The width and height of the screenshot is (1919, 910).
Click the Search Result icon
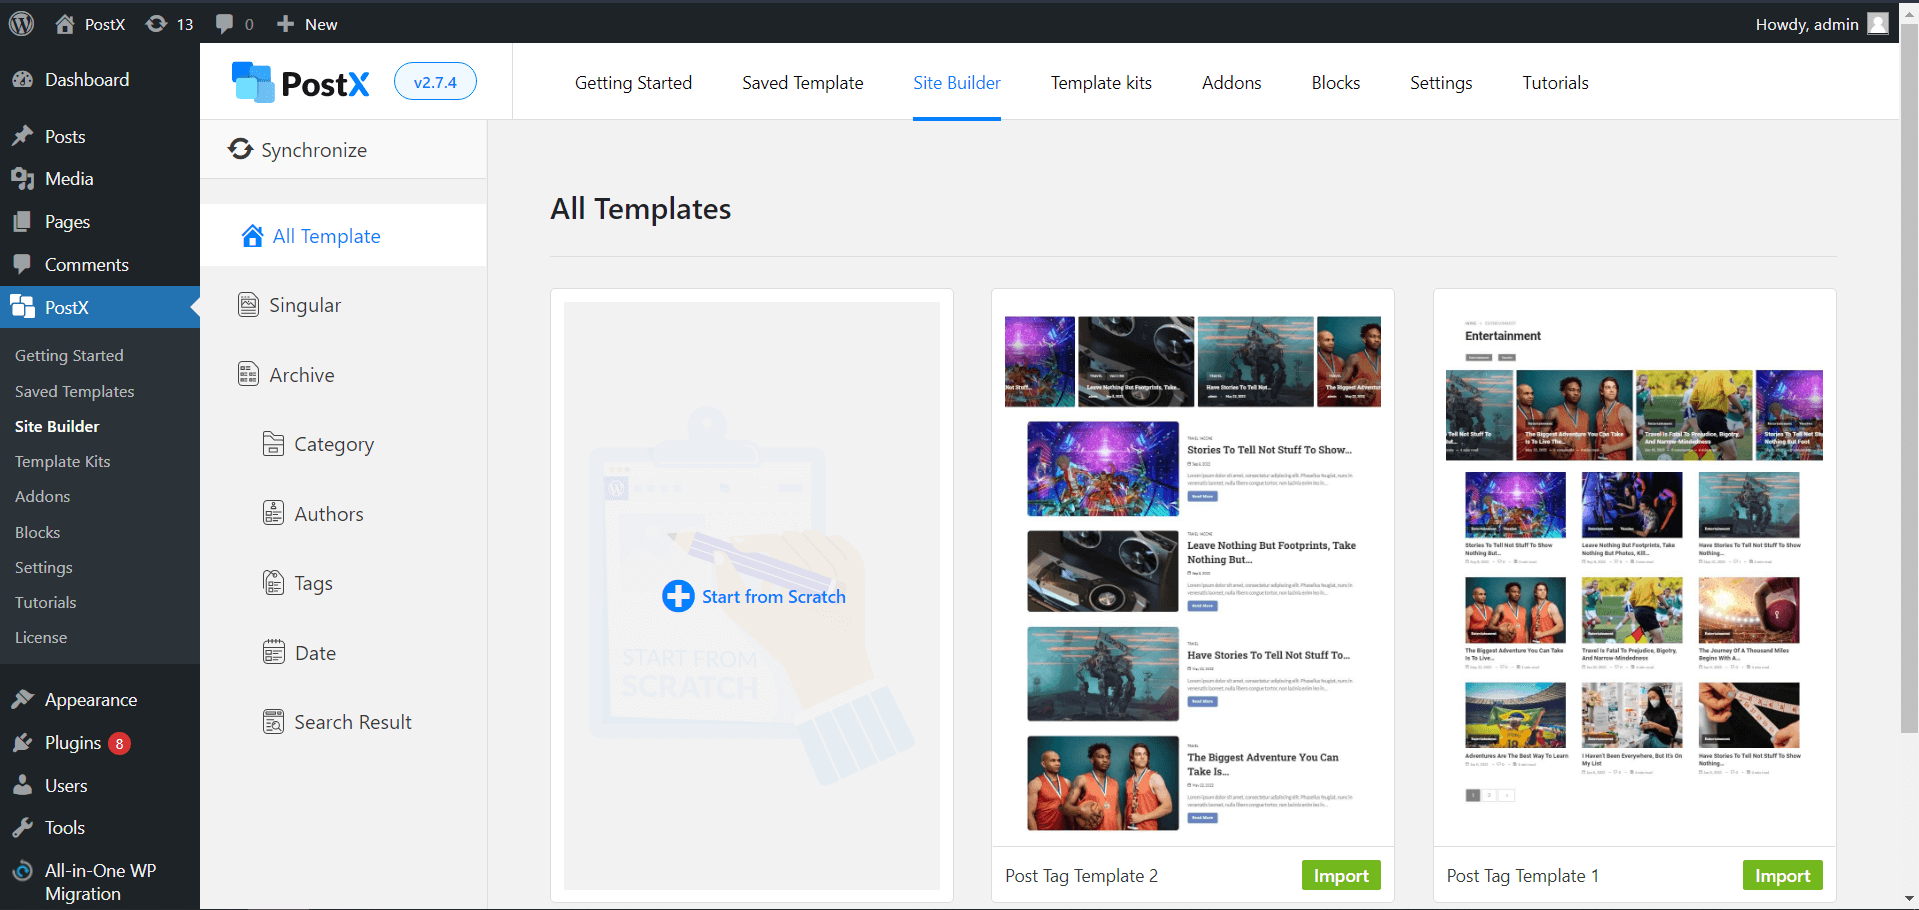point(273,722)
